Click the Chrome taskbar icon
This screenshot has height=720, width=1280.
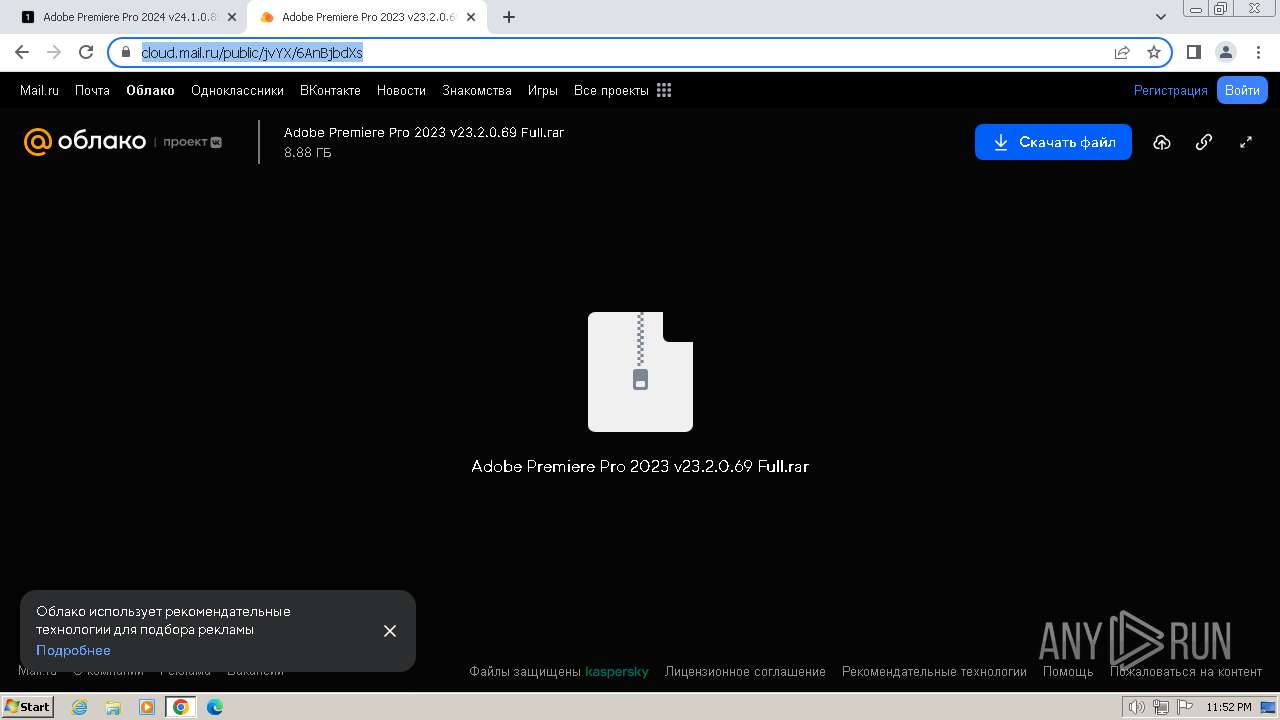pyautogui.click(x=181, y=707)
